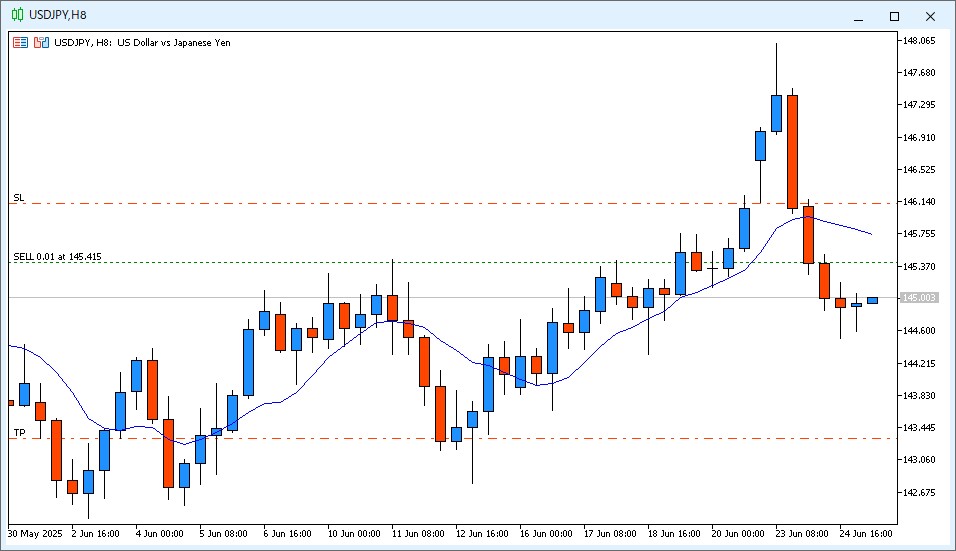Click the 4 Jun 00:00 time label
956x551 pixels.
pos(159,533)
